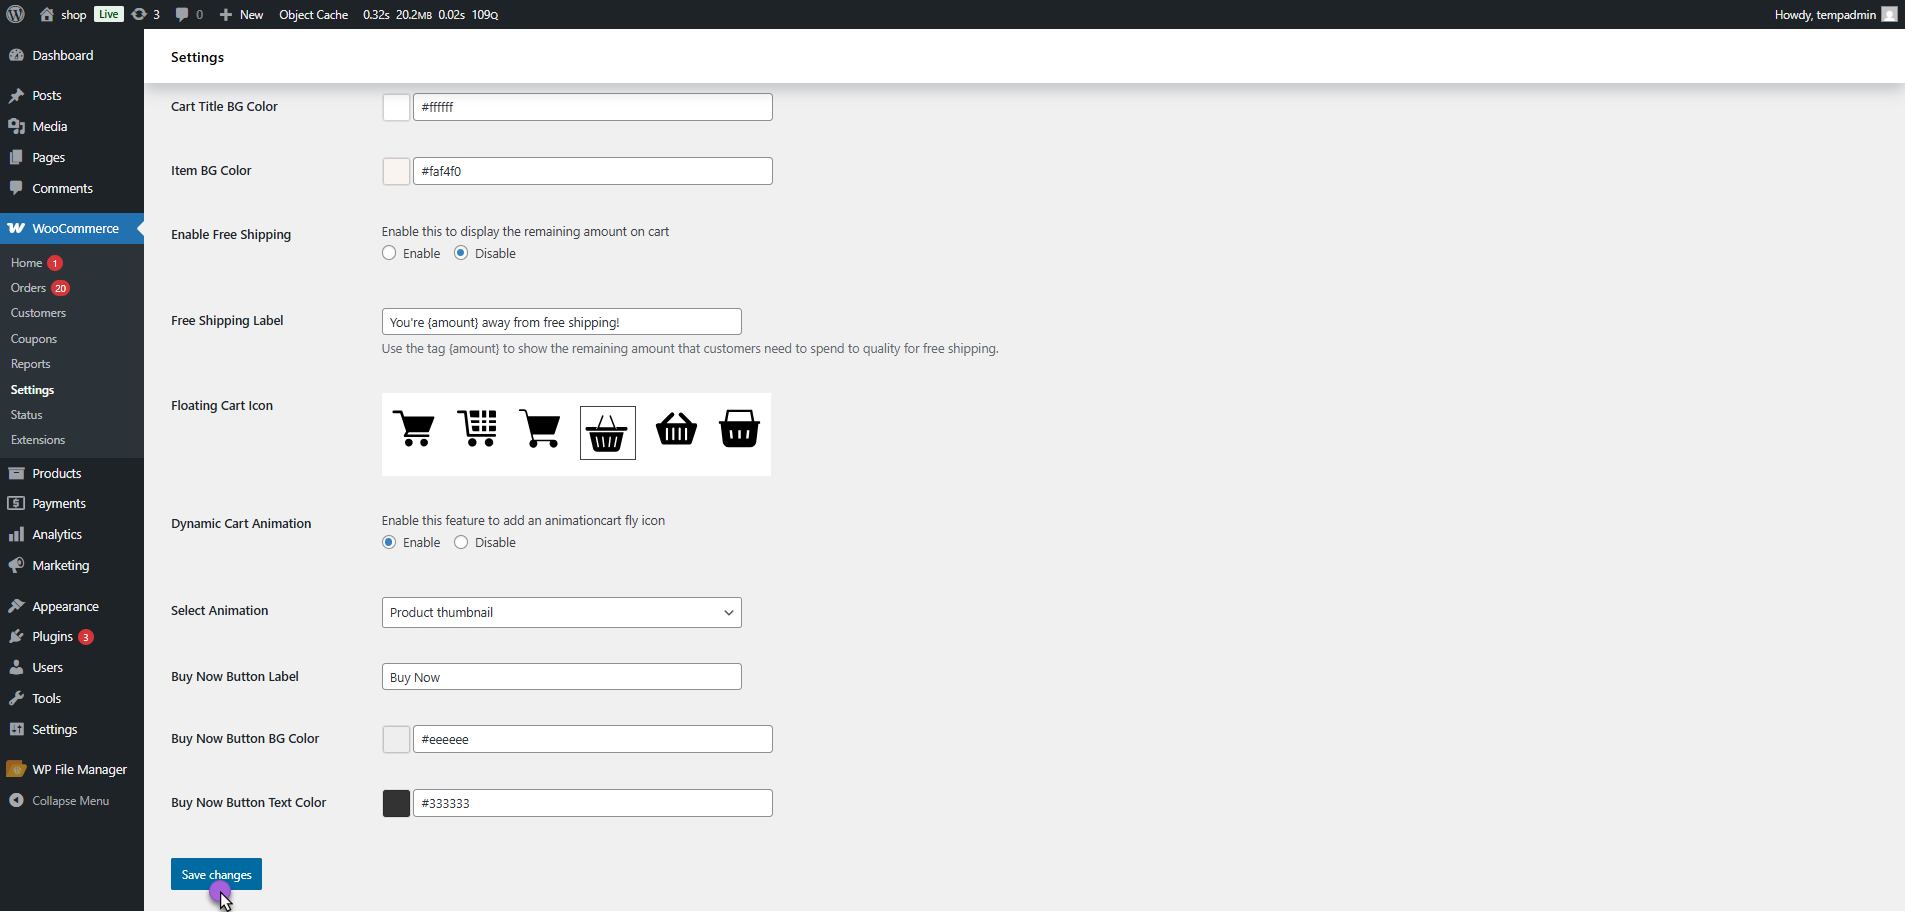Open the Select Animation dropdown
Screen dimensions: 1905x912
[x=561, y=613]
